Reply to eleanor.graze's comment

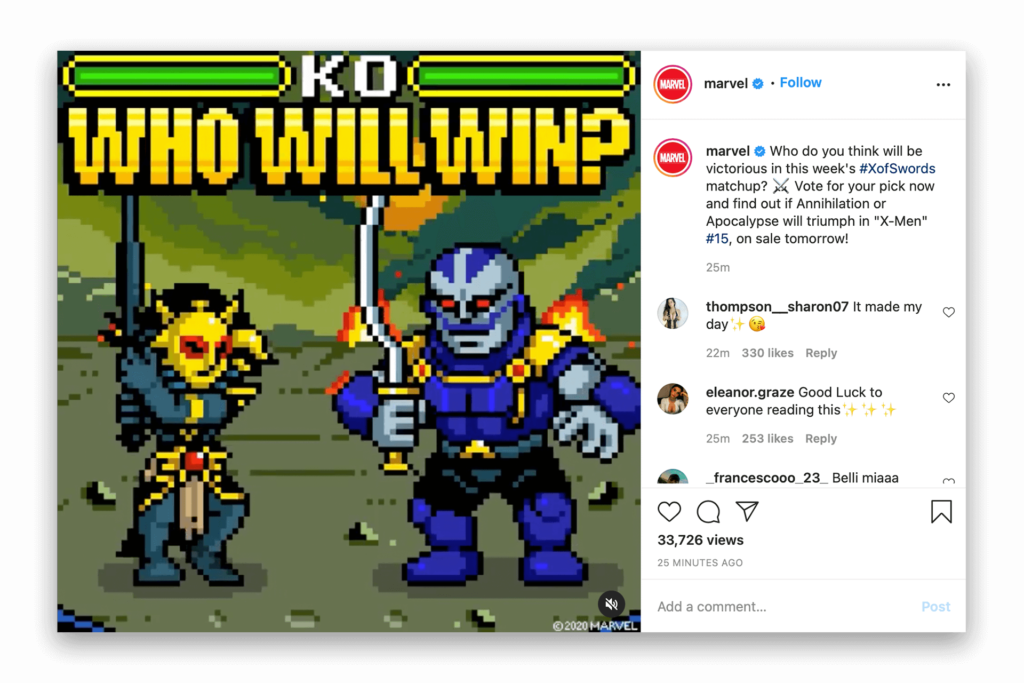tap(821, 439)
